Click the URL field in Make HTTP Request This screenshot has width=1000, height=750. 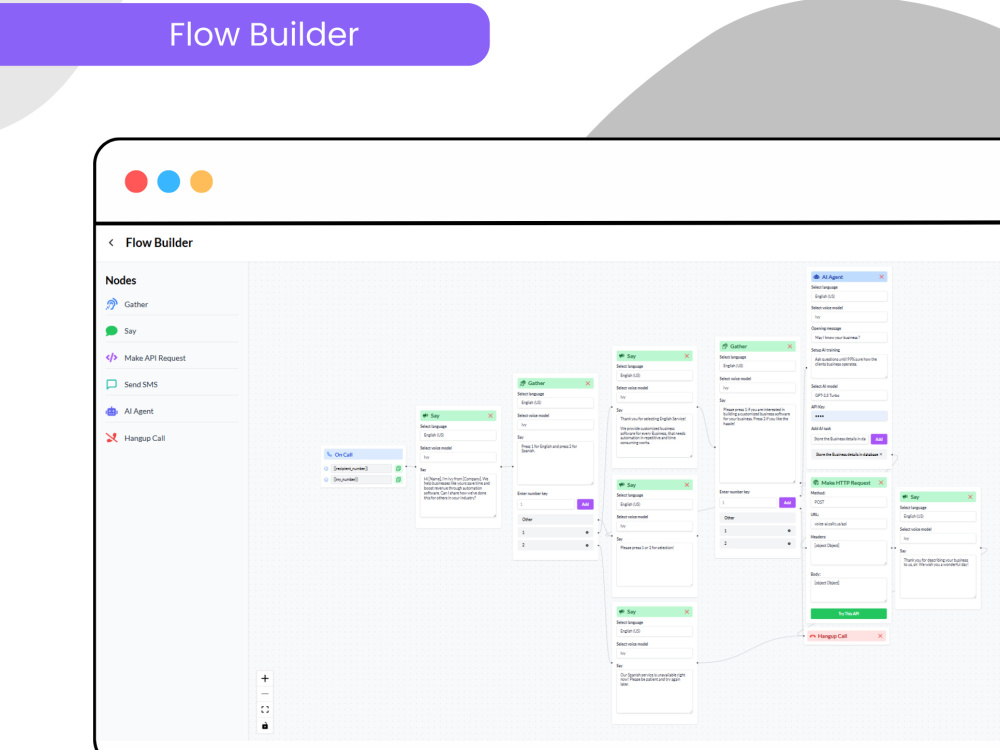click(849, 524)
